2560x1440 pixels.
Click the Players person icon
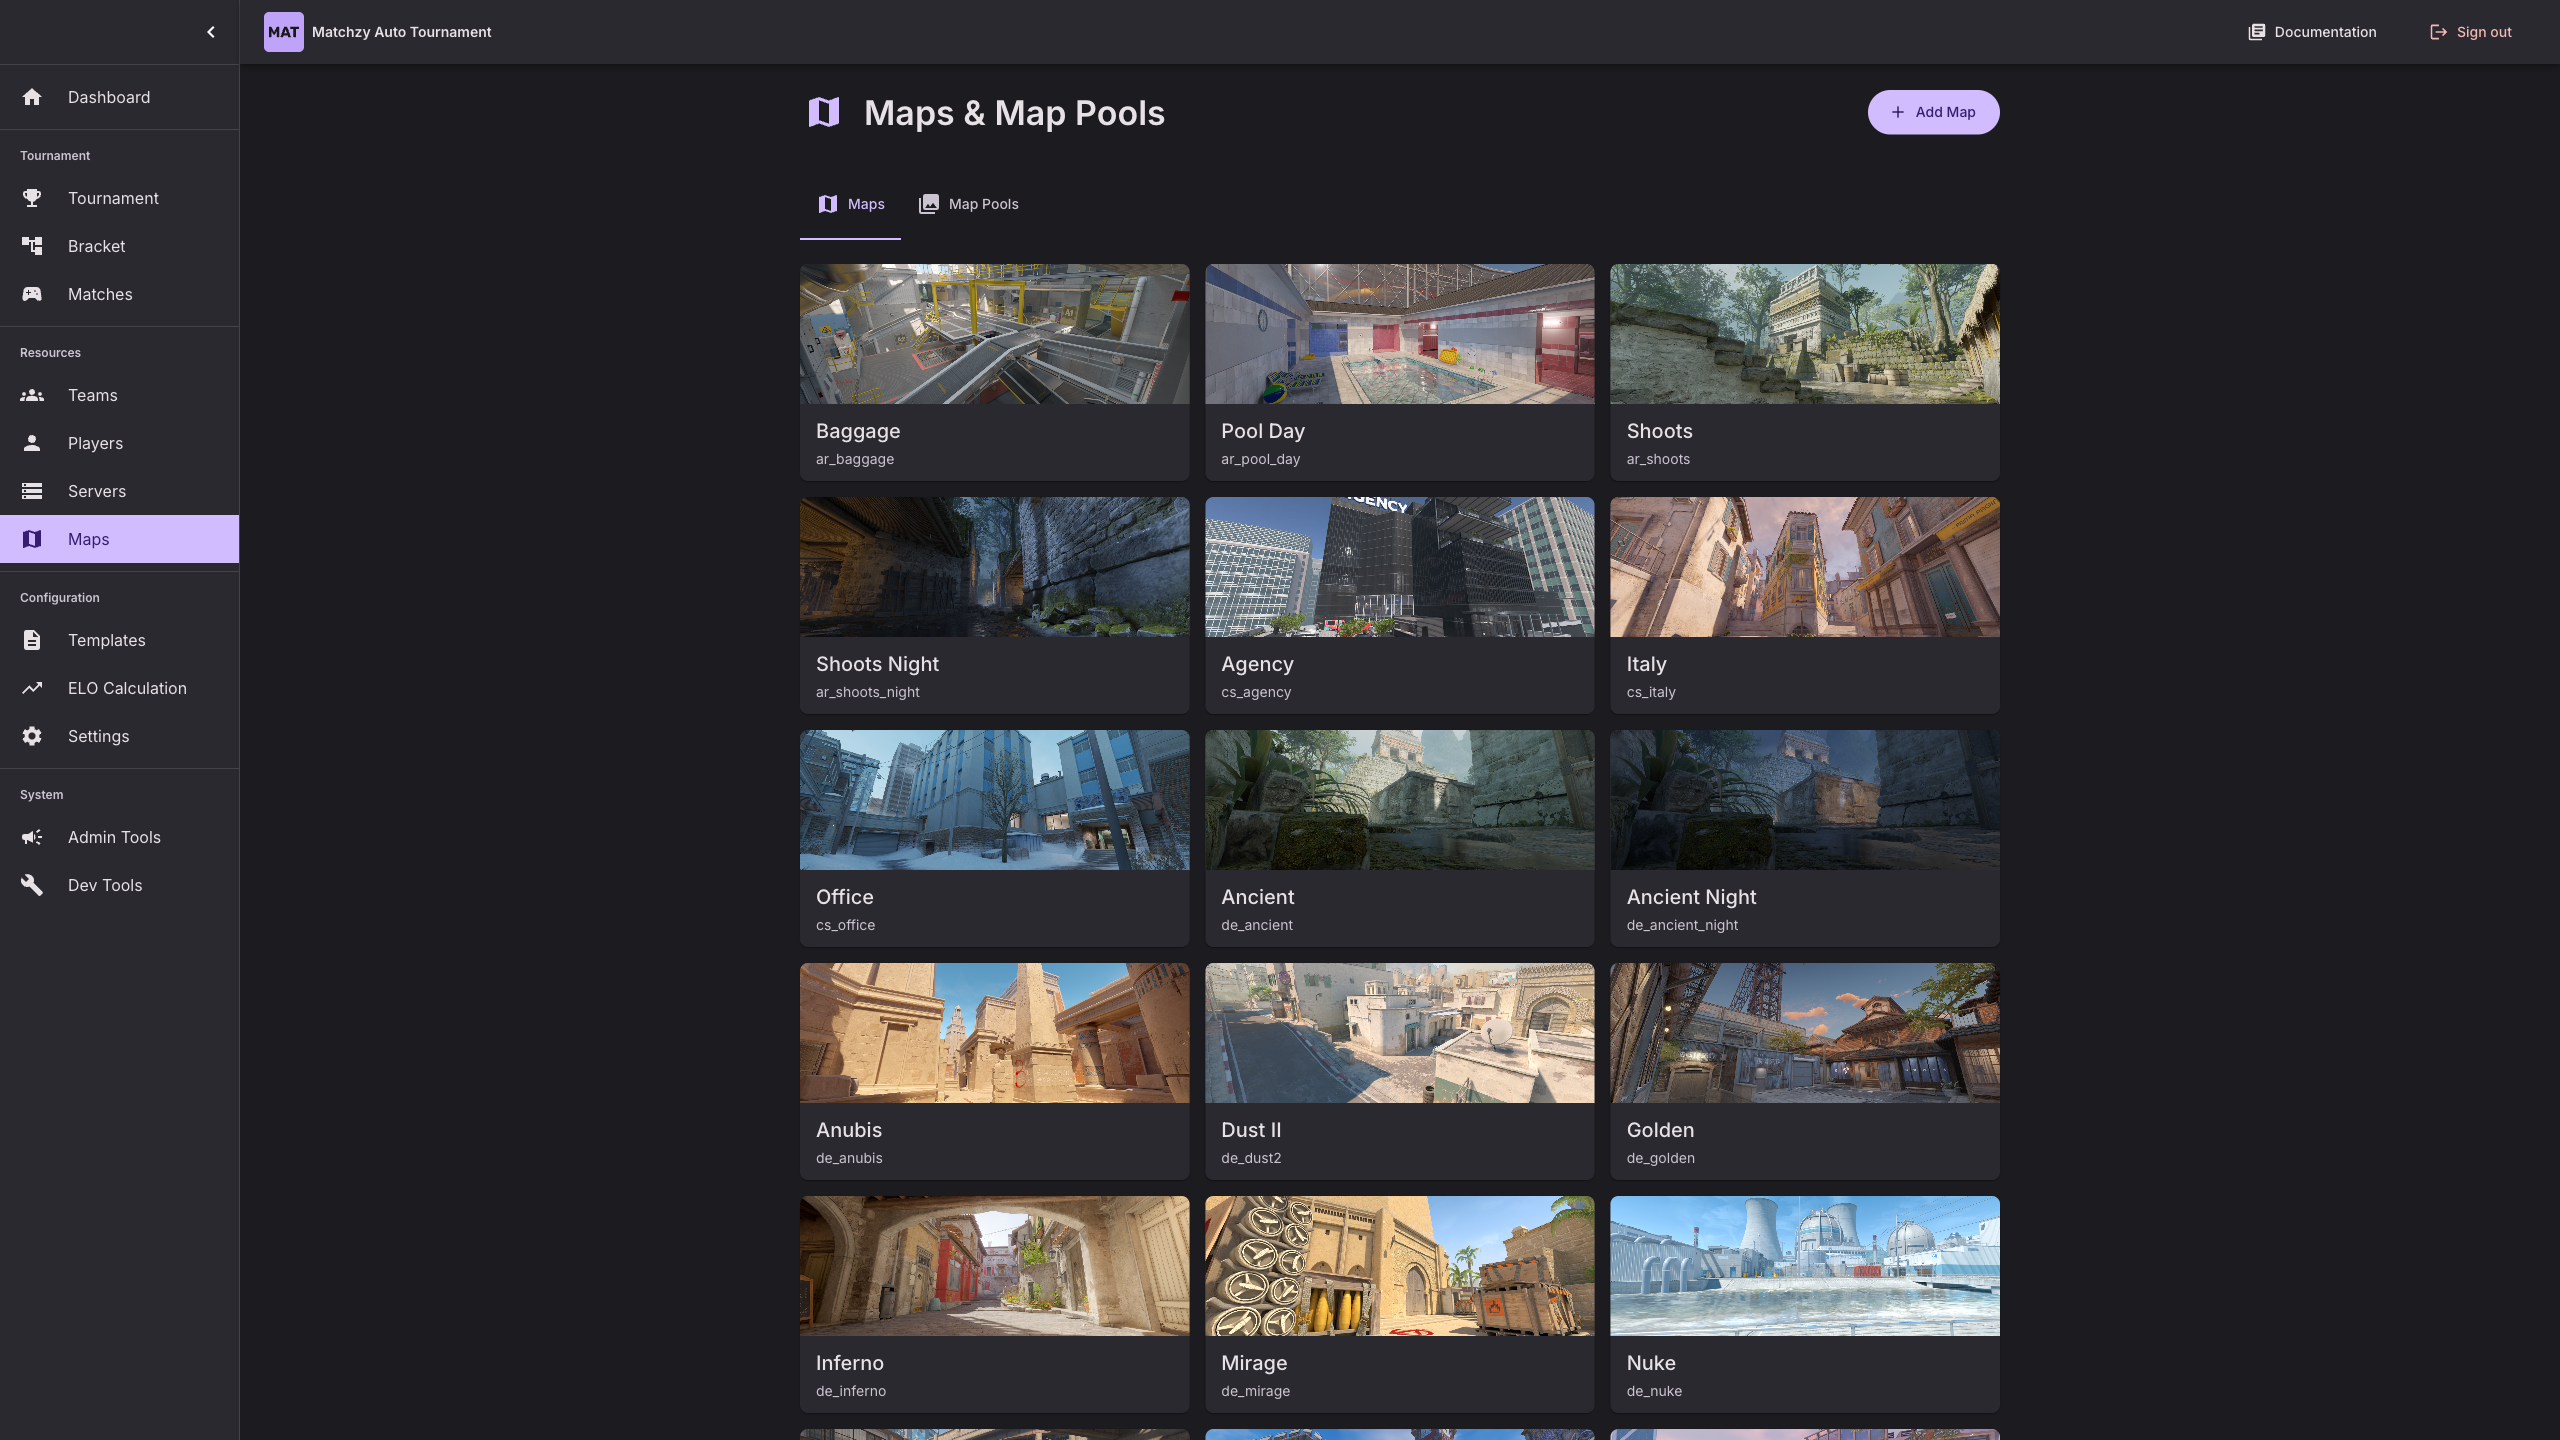point(32,443)
